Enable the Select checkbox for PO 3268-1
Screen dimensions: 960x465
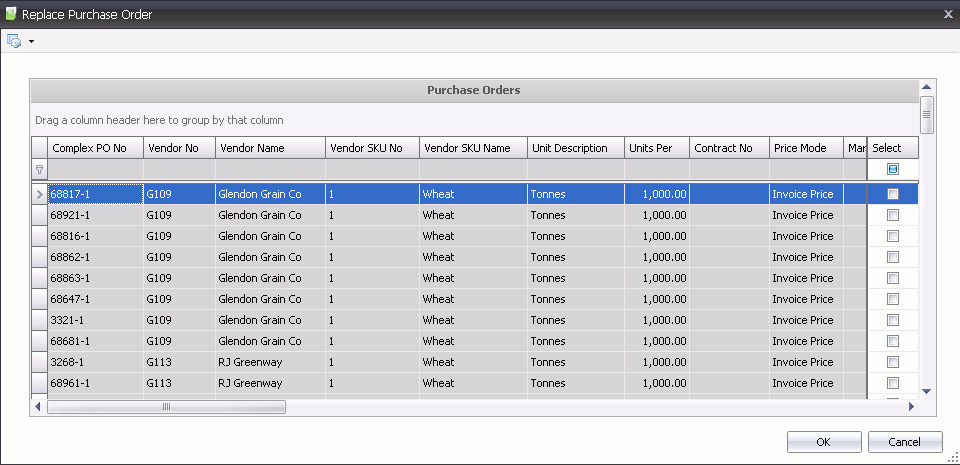tap(893, 362)
